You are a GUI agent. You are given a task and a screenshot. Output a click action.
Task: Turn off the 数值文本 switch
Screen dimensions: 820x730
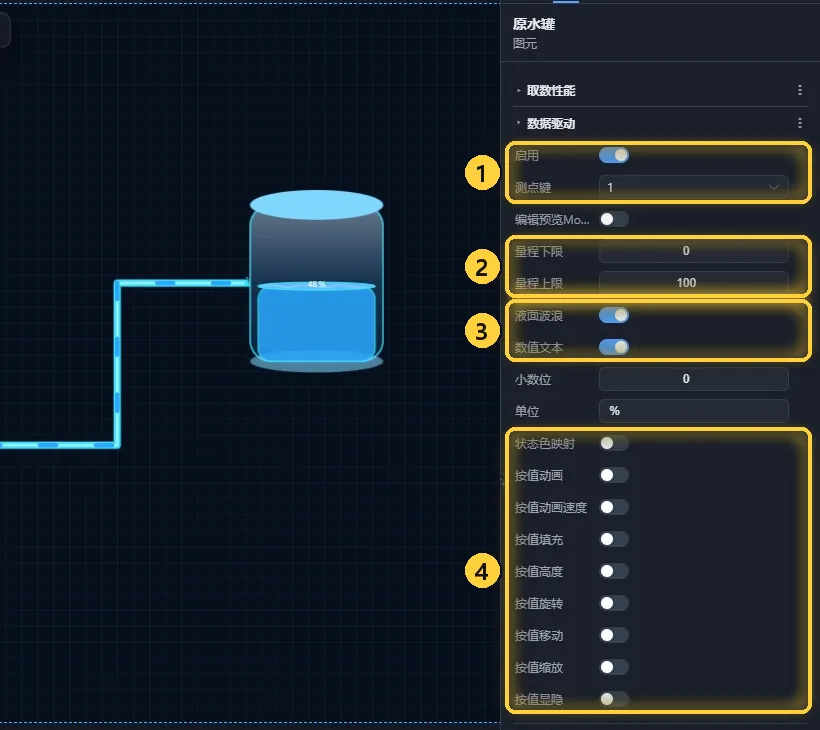pyautogui.click(x=614, y=347)
